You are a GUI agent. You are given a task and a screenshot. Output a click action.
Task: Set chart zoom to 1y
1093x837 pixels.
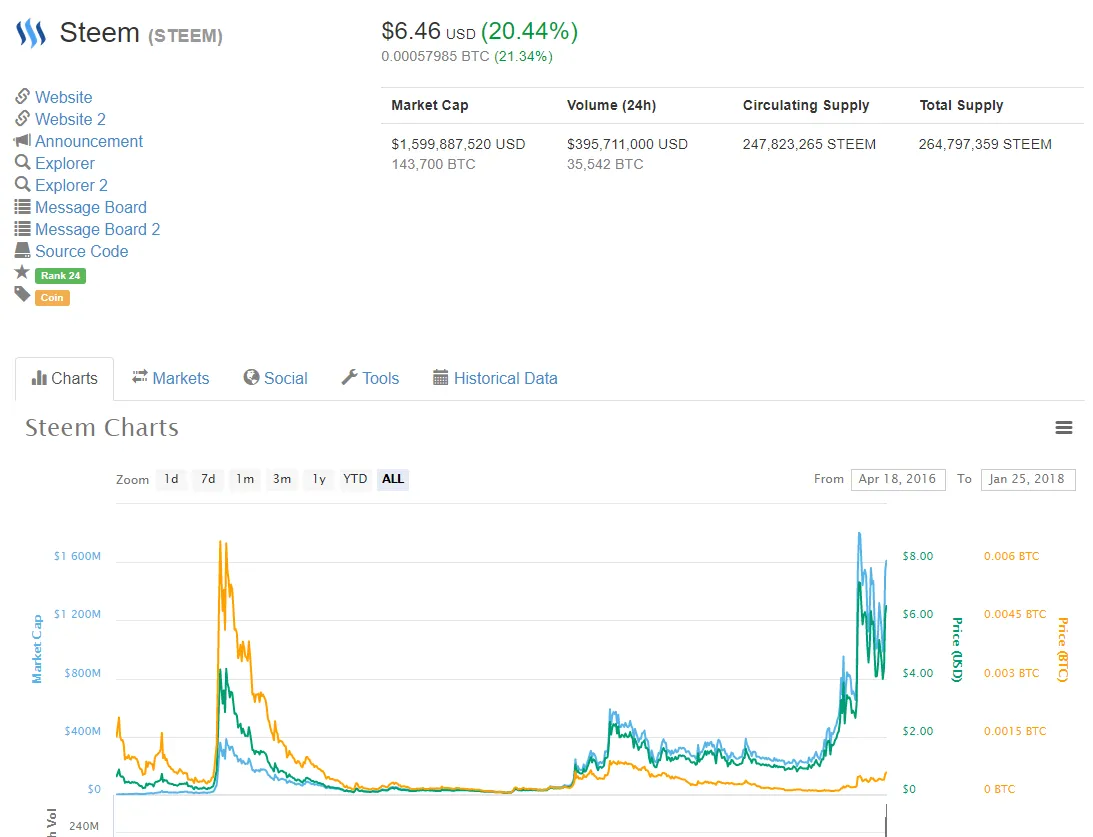coord(319,479)
